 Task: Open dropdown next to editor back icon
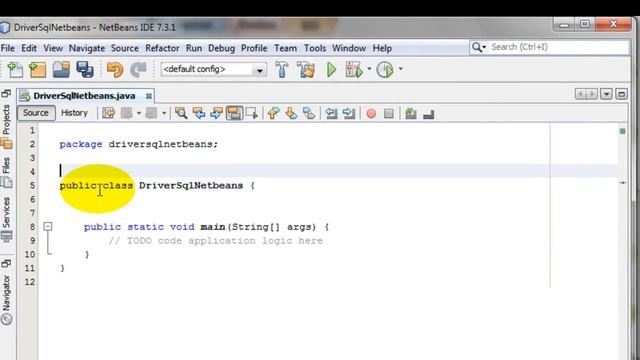tap(139, 113)
